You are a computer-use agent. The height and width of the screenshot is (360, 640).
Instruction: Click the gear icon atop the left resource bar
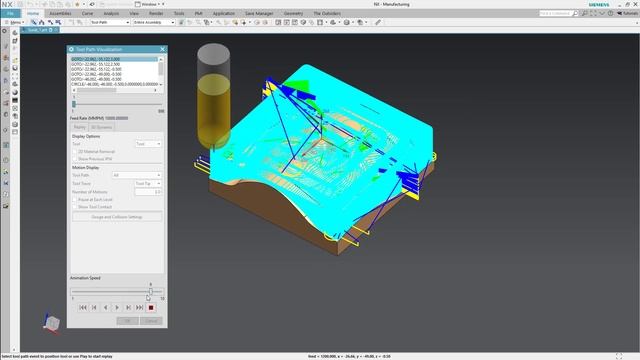[x=4, y=31]
